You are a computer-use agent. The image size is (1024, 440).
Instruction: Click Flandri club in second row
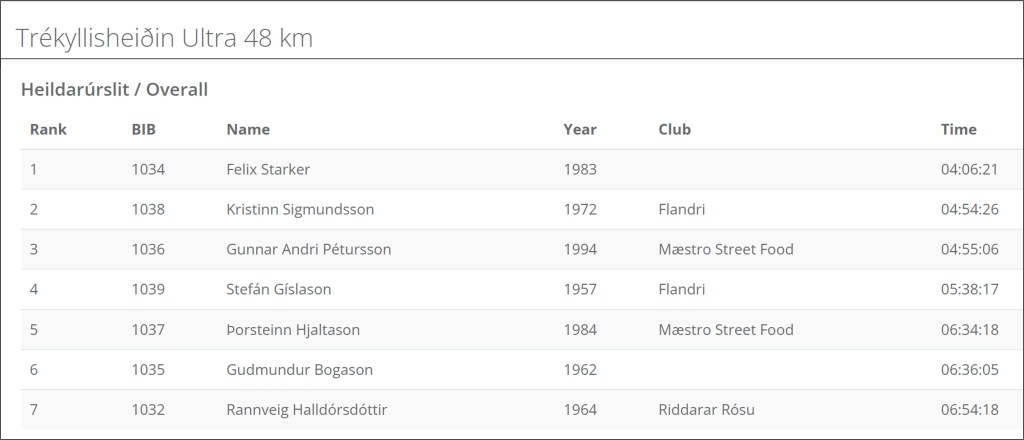point(682,209)
